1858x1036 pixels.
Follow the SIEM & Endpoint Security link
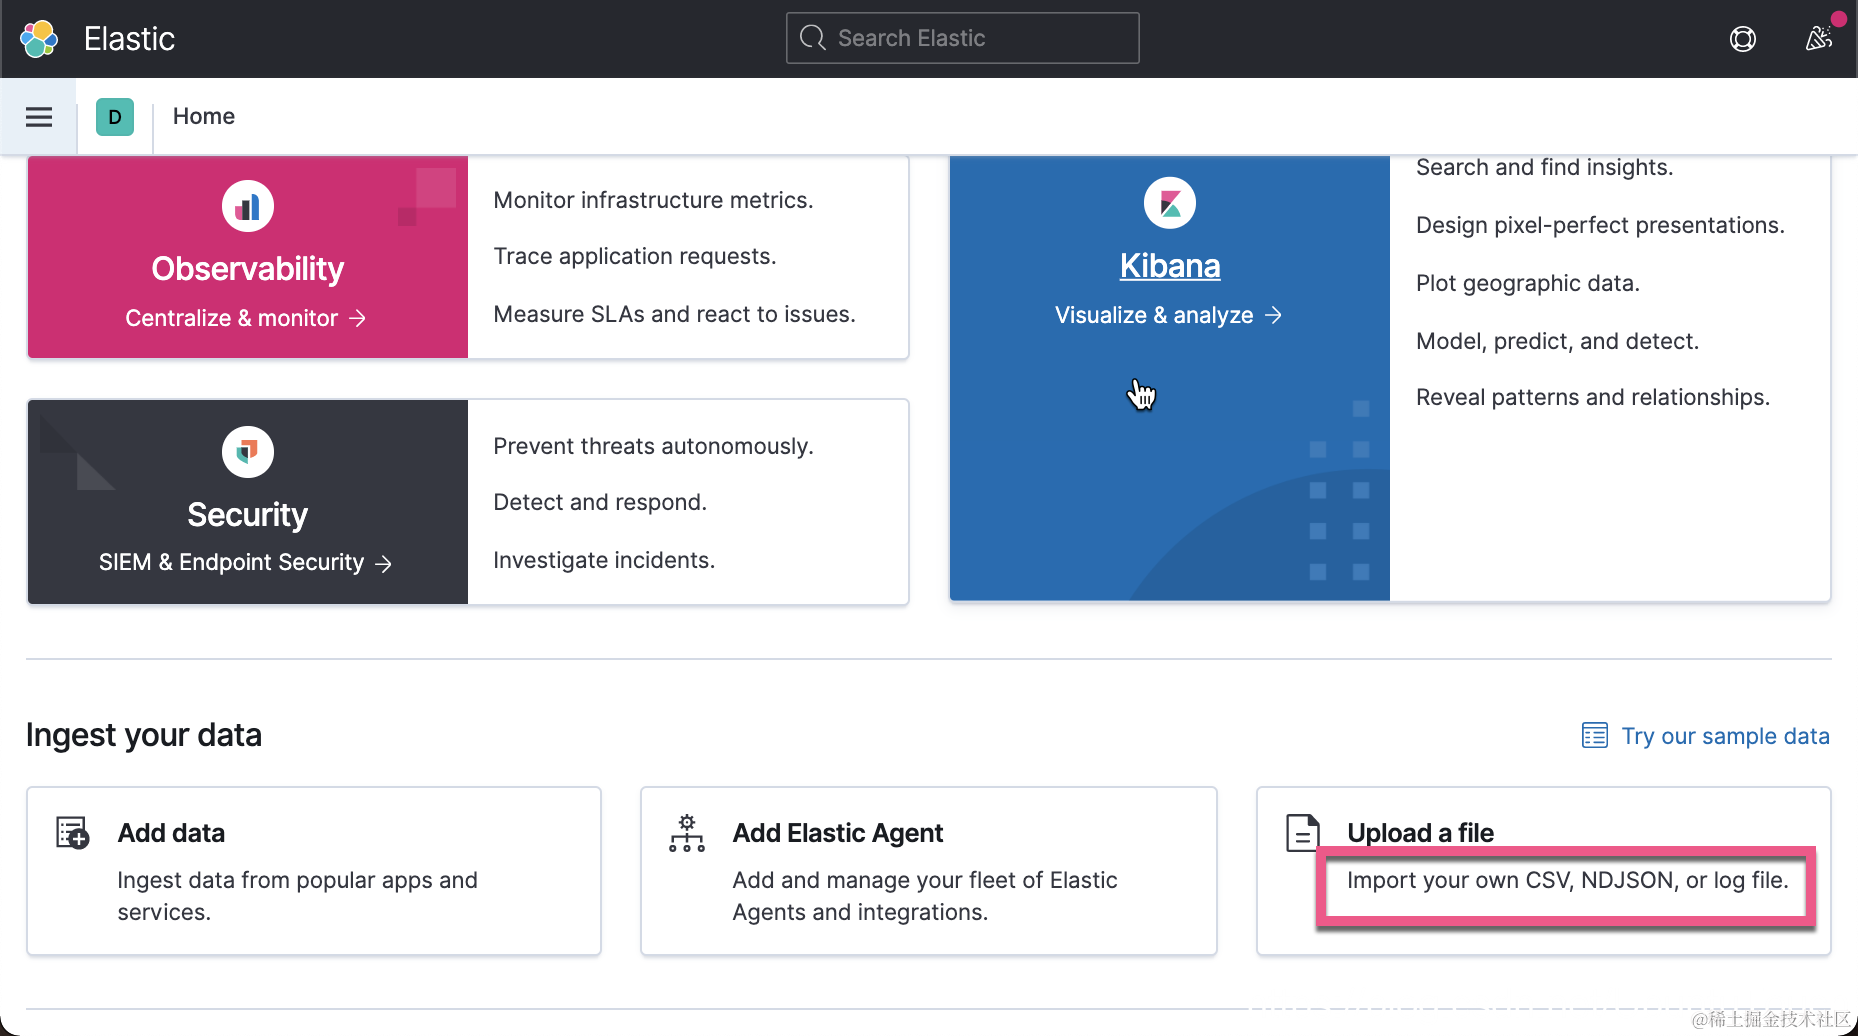(x=245, y=563)
